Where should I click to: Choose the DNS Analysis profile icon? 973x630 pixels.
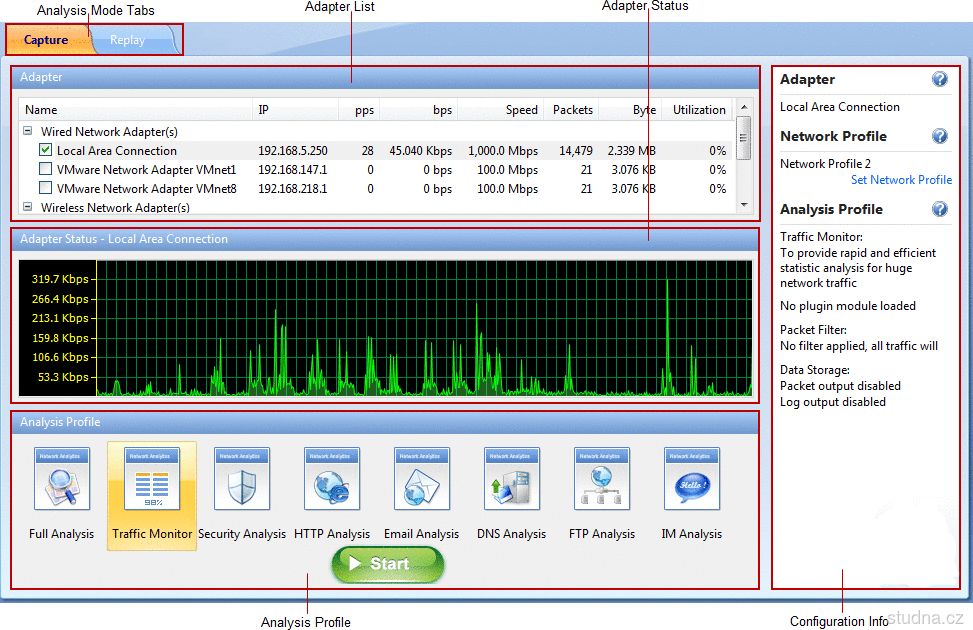click(x=512, y=480)
